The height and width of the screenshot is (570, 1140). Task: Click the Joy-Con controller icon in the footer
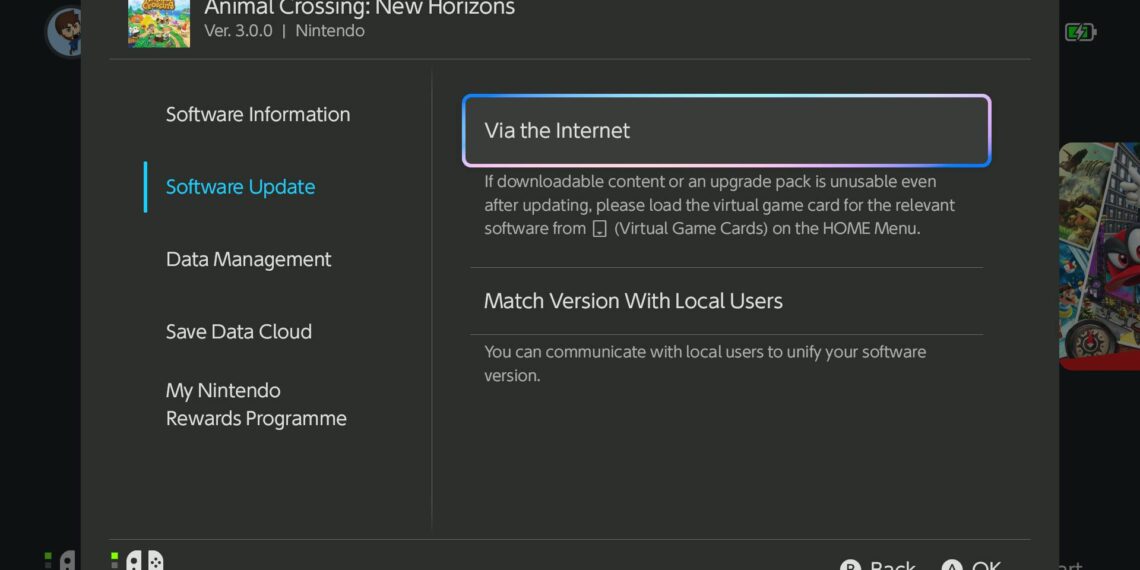click(144, 561)
